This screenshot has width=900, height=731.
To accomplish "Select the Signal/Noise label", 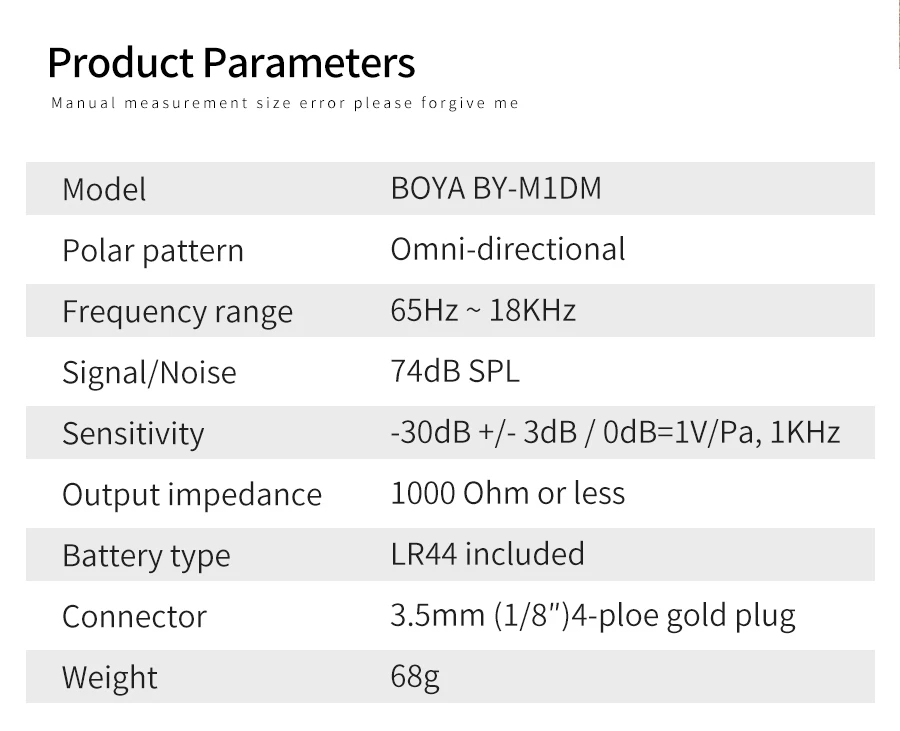I will (149, 372).
